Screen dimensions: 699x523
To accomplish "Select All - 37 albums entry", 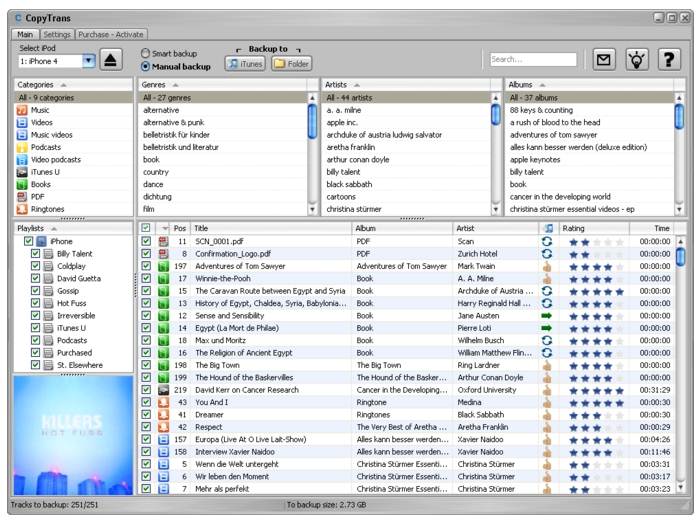I will pyautogui.click(x=589, y=98).
